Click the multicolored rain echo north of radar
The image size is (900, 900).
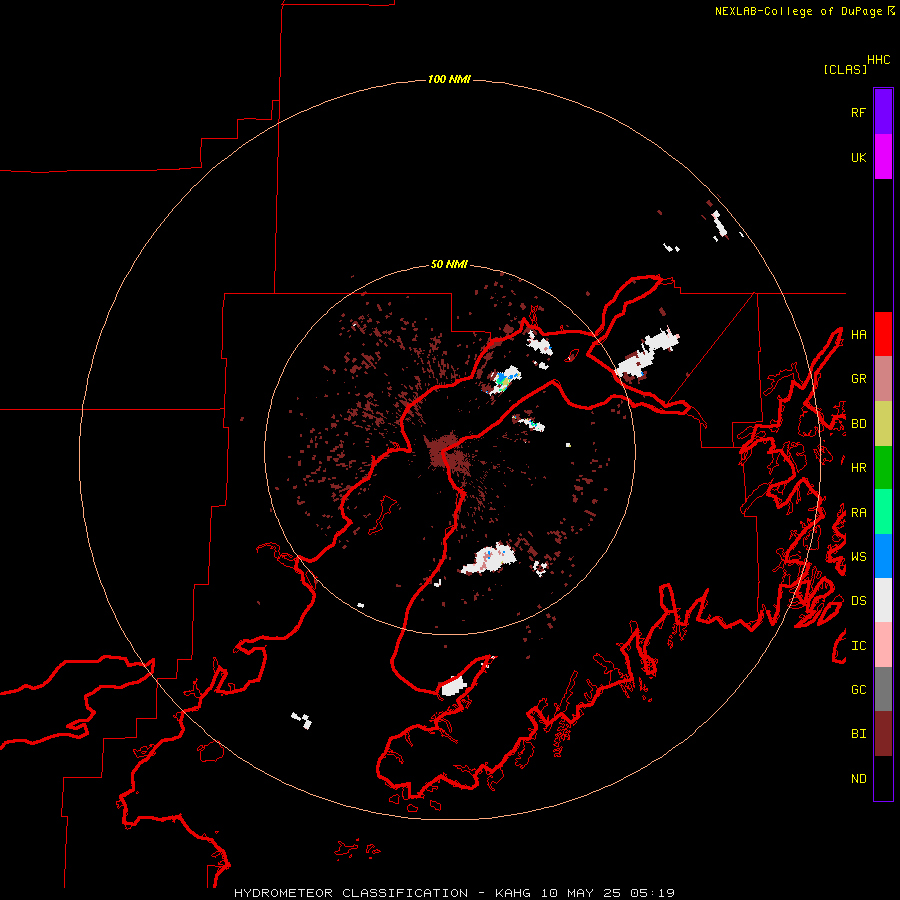(x=505, y=379)
